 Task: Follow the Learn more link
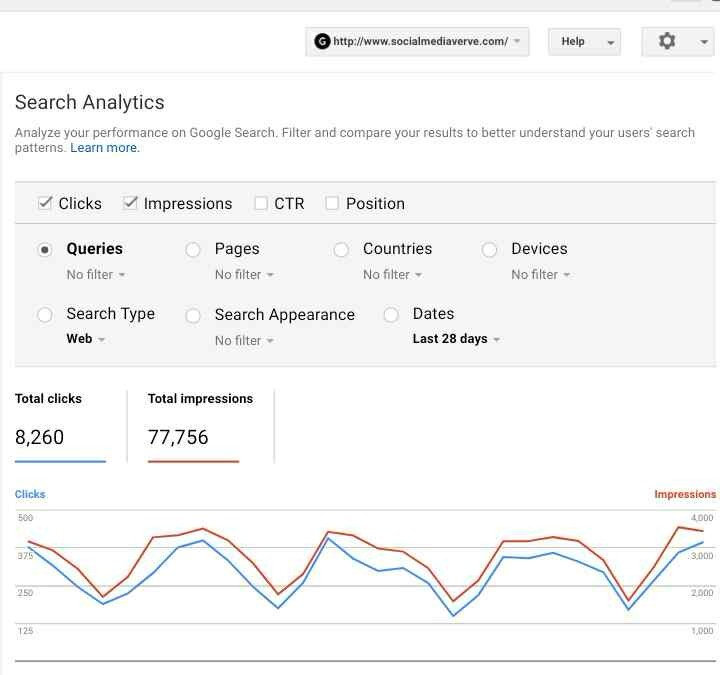105,148
